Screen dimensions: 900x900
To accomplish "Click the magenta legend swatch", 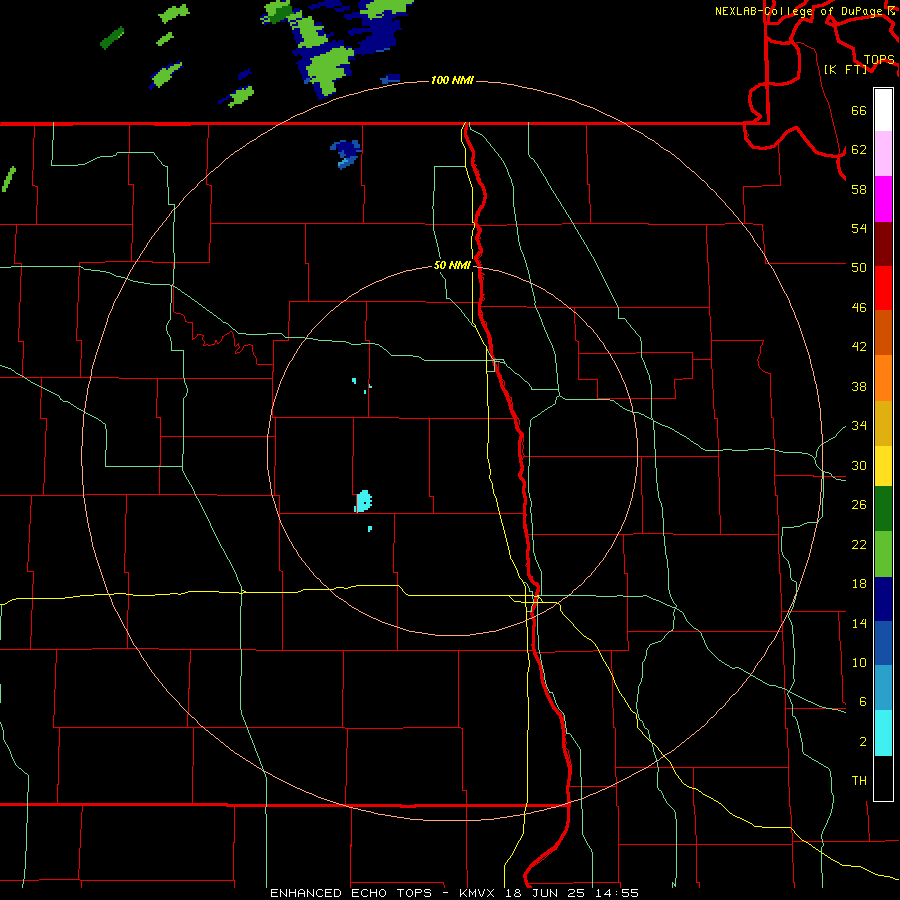I will click(x=883, y=199).
